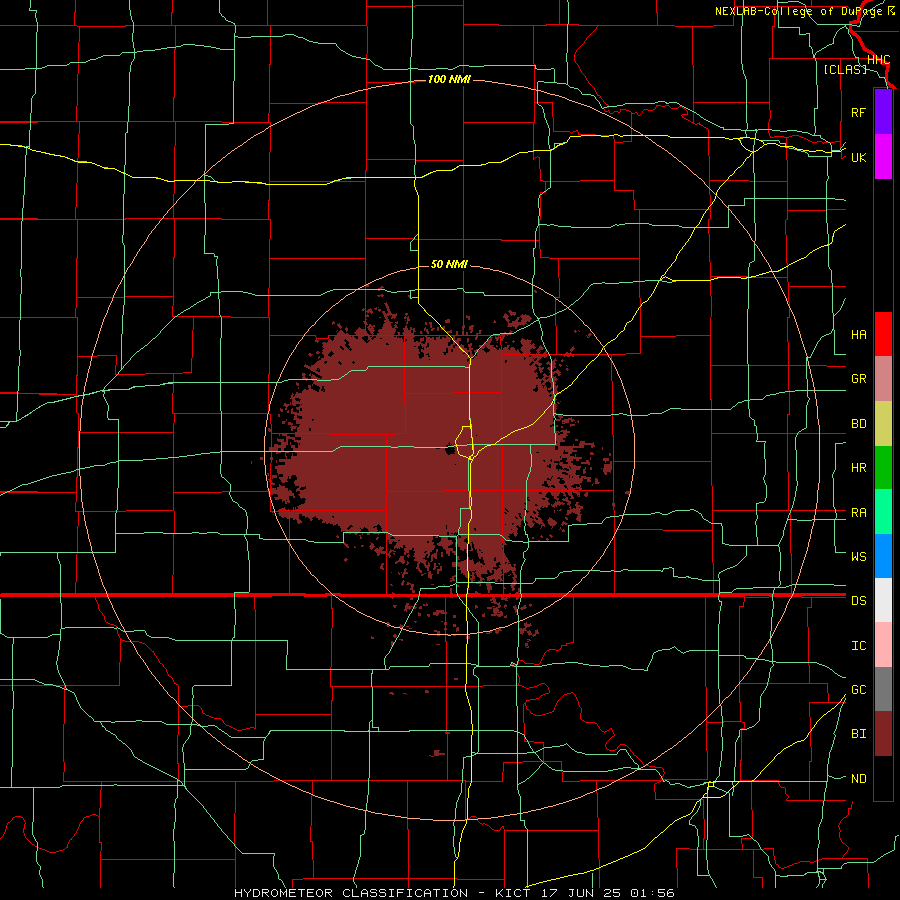Click the WS blue legend swatch
900x900 pixels.
pos(883,556)
